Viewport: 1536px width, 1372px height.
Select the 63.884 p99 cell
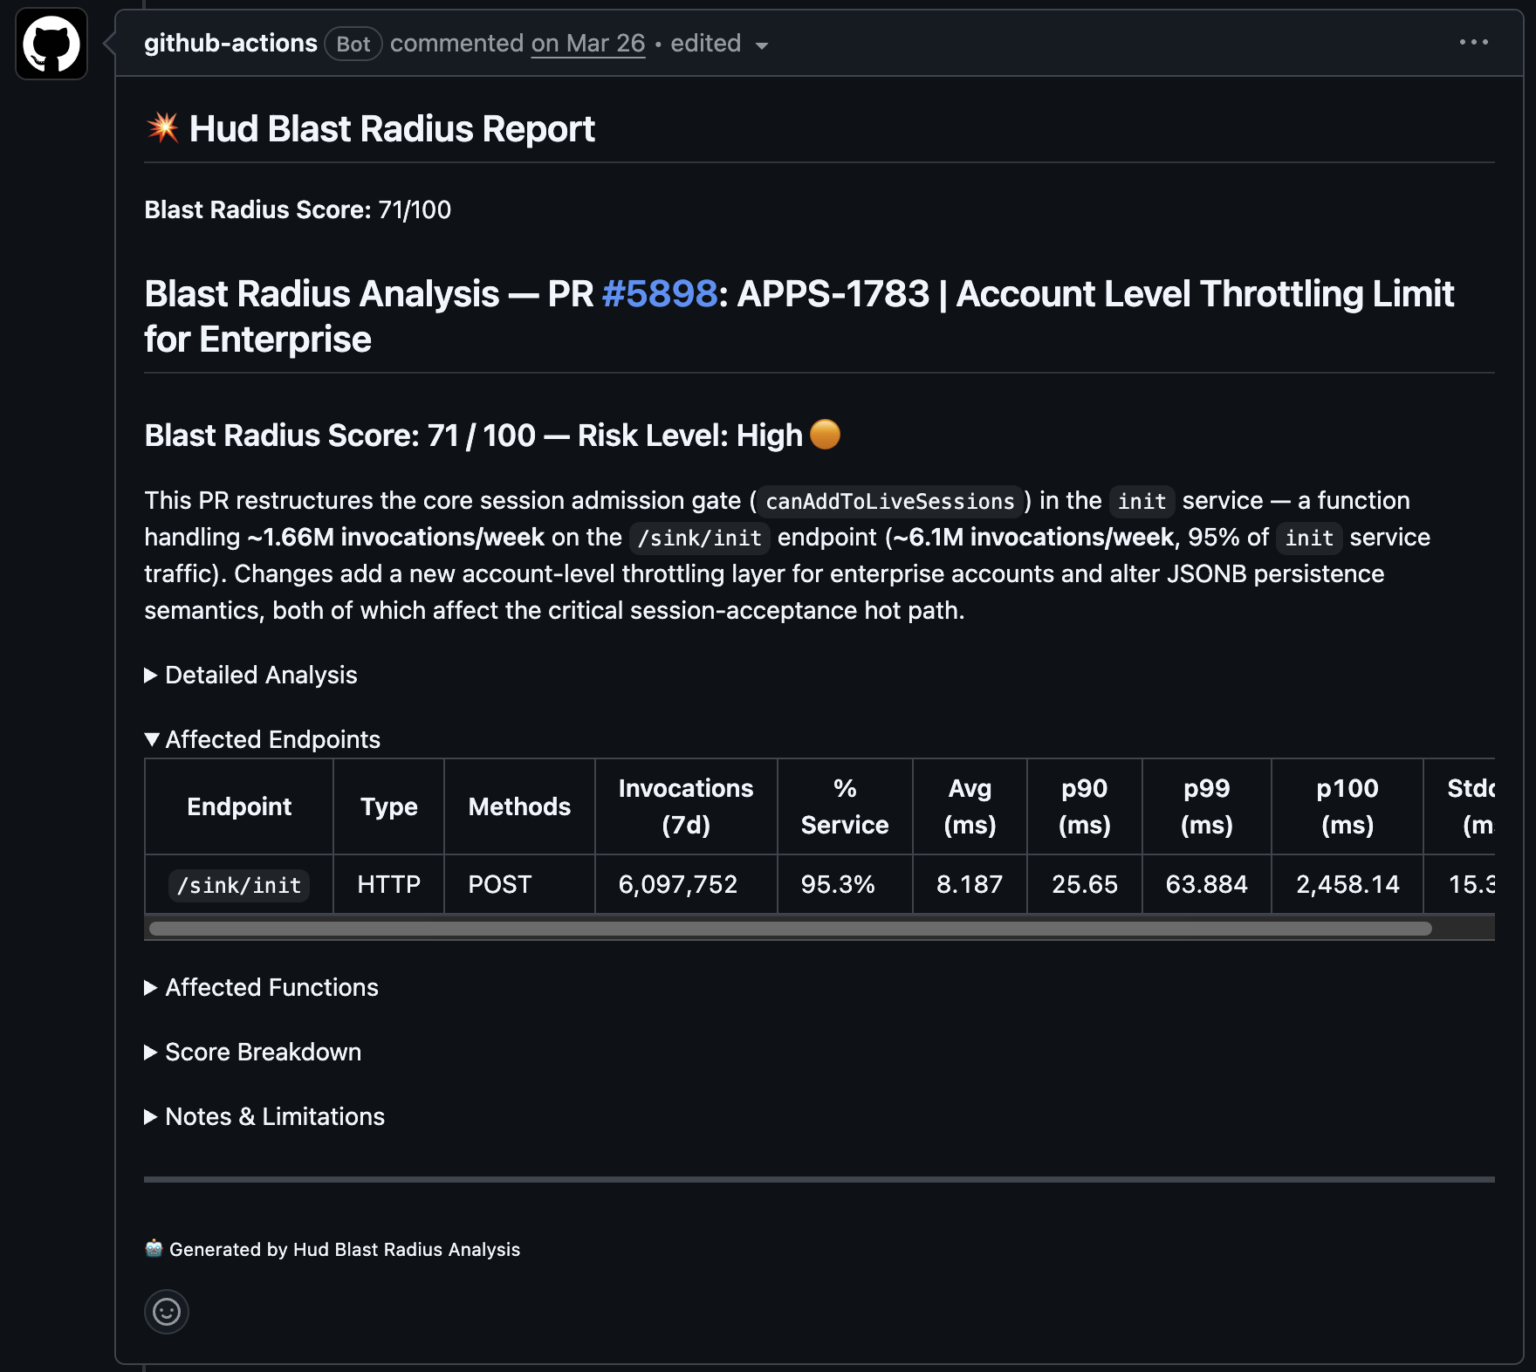(x=1207, y=885)
